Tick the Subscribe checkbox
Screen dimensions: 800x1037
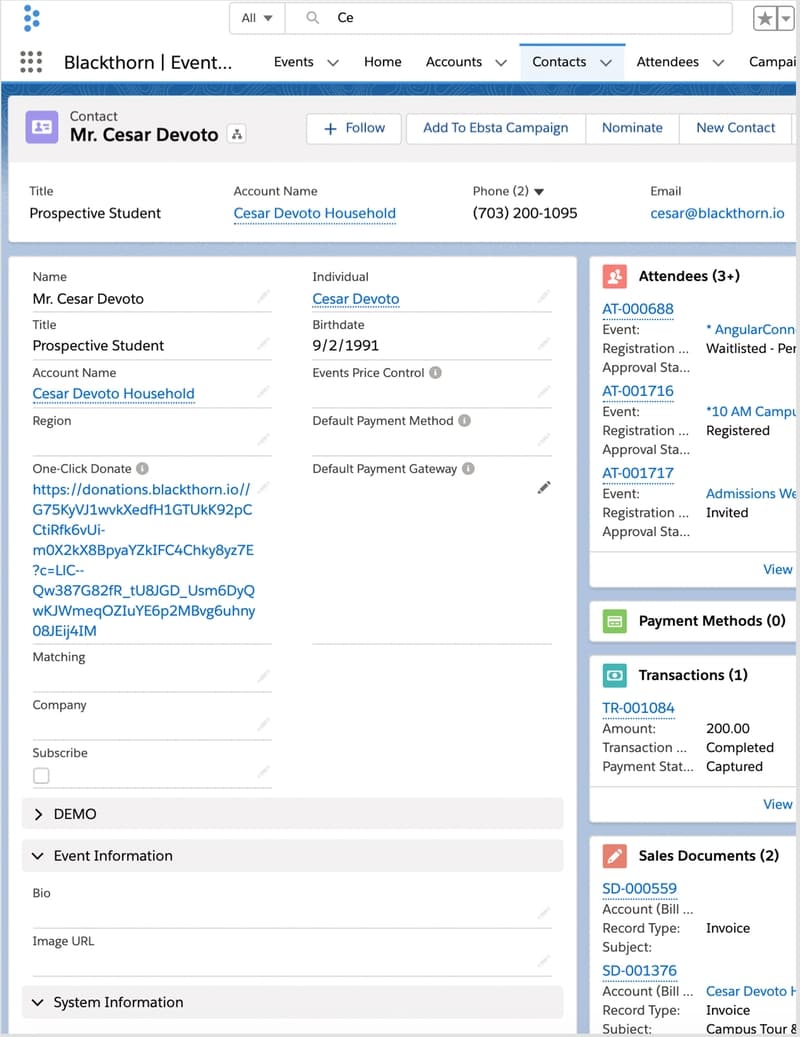pyautogui.click(x=41, y=775)
